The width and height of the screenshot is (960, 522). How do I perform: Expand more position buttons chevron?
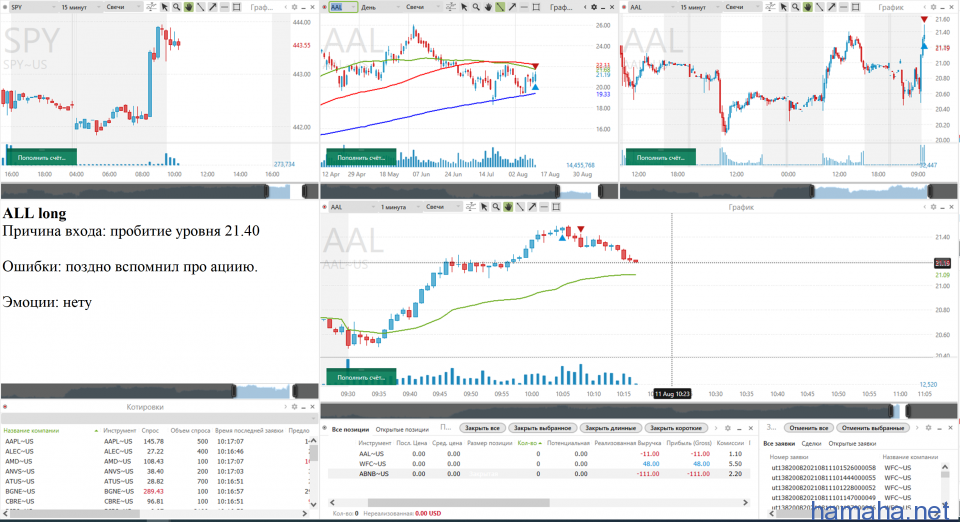click(x=716, y=428)
